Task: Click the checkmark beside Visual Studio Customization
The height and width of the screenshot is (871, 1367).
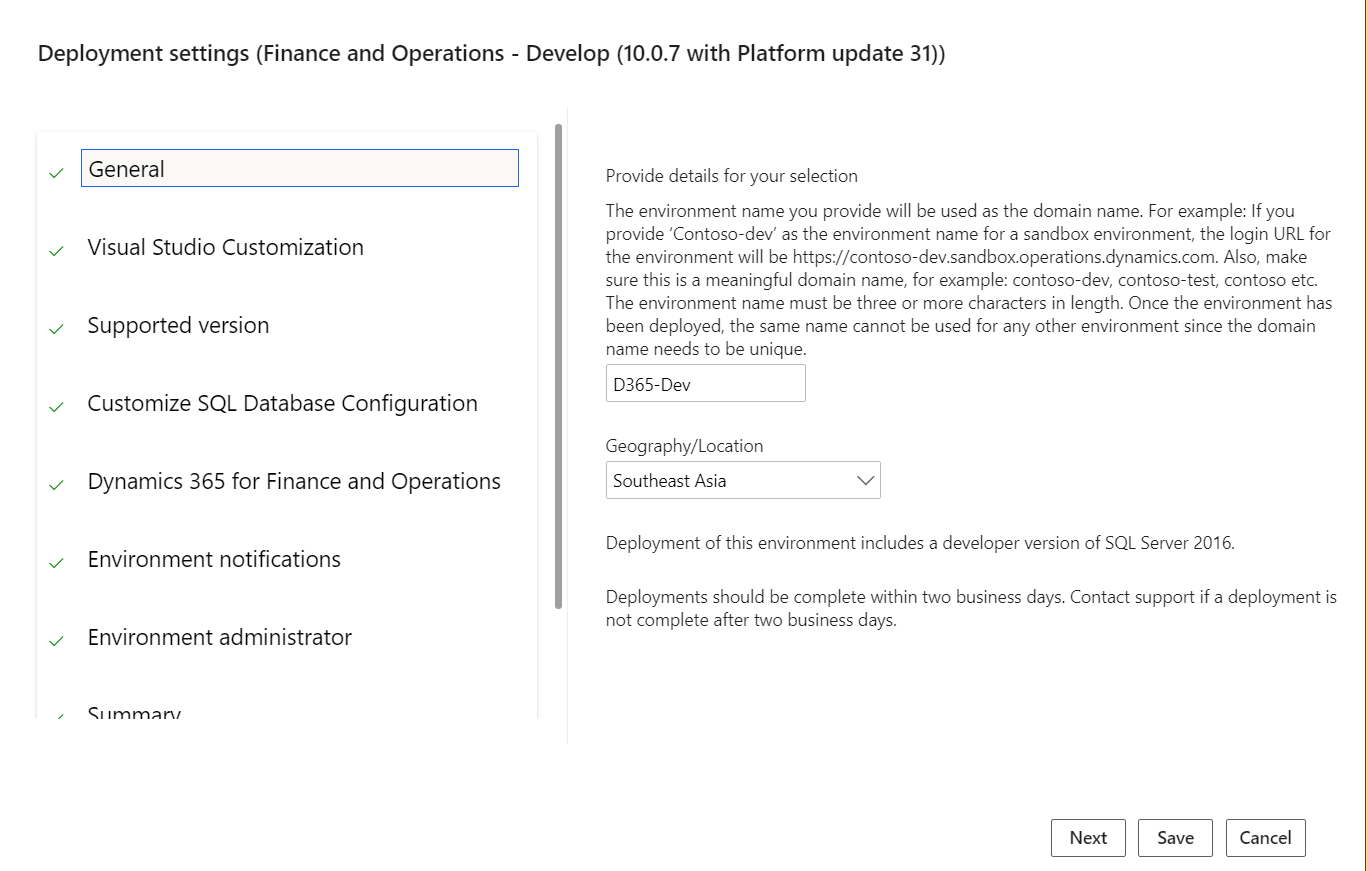Action: point(56,251)
